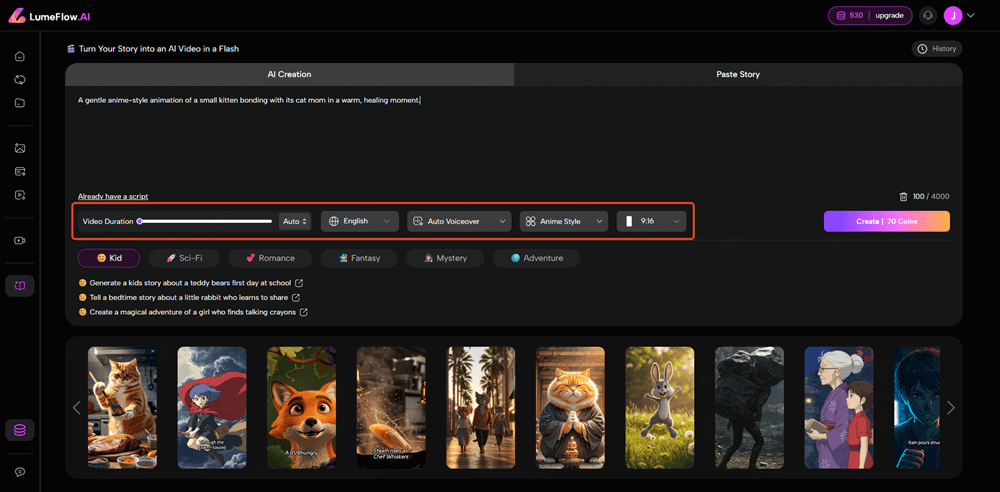Image resolution: width=1000 pixels, height=492 pixels.
Task: Select the Kid story category
Action: (109, 258)
